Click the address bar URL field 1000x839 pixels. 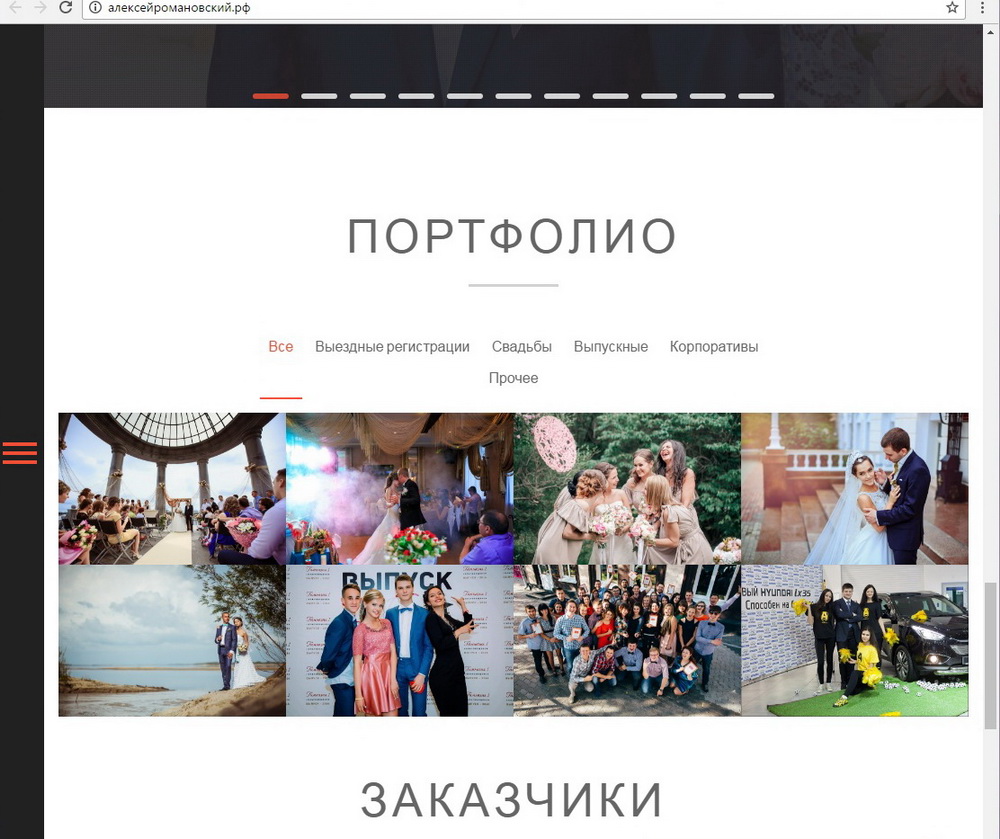500,8
